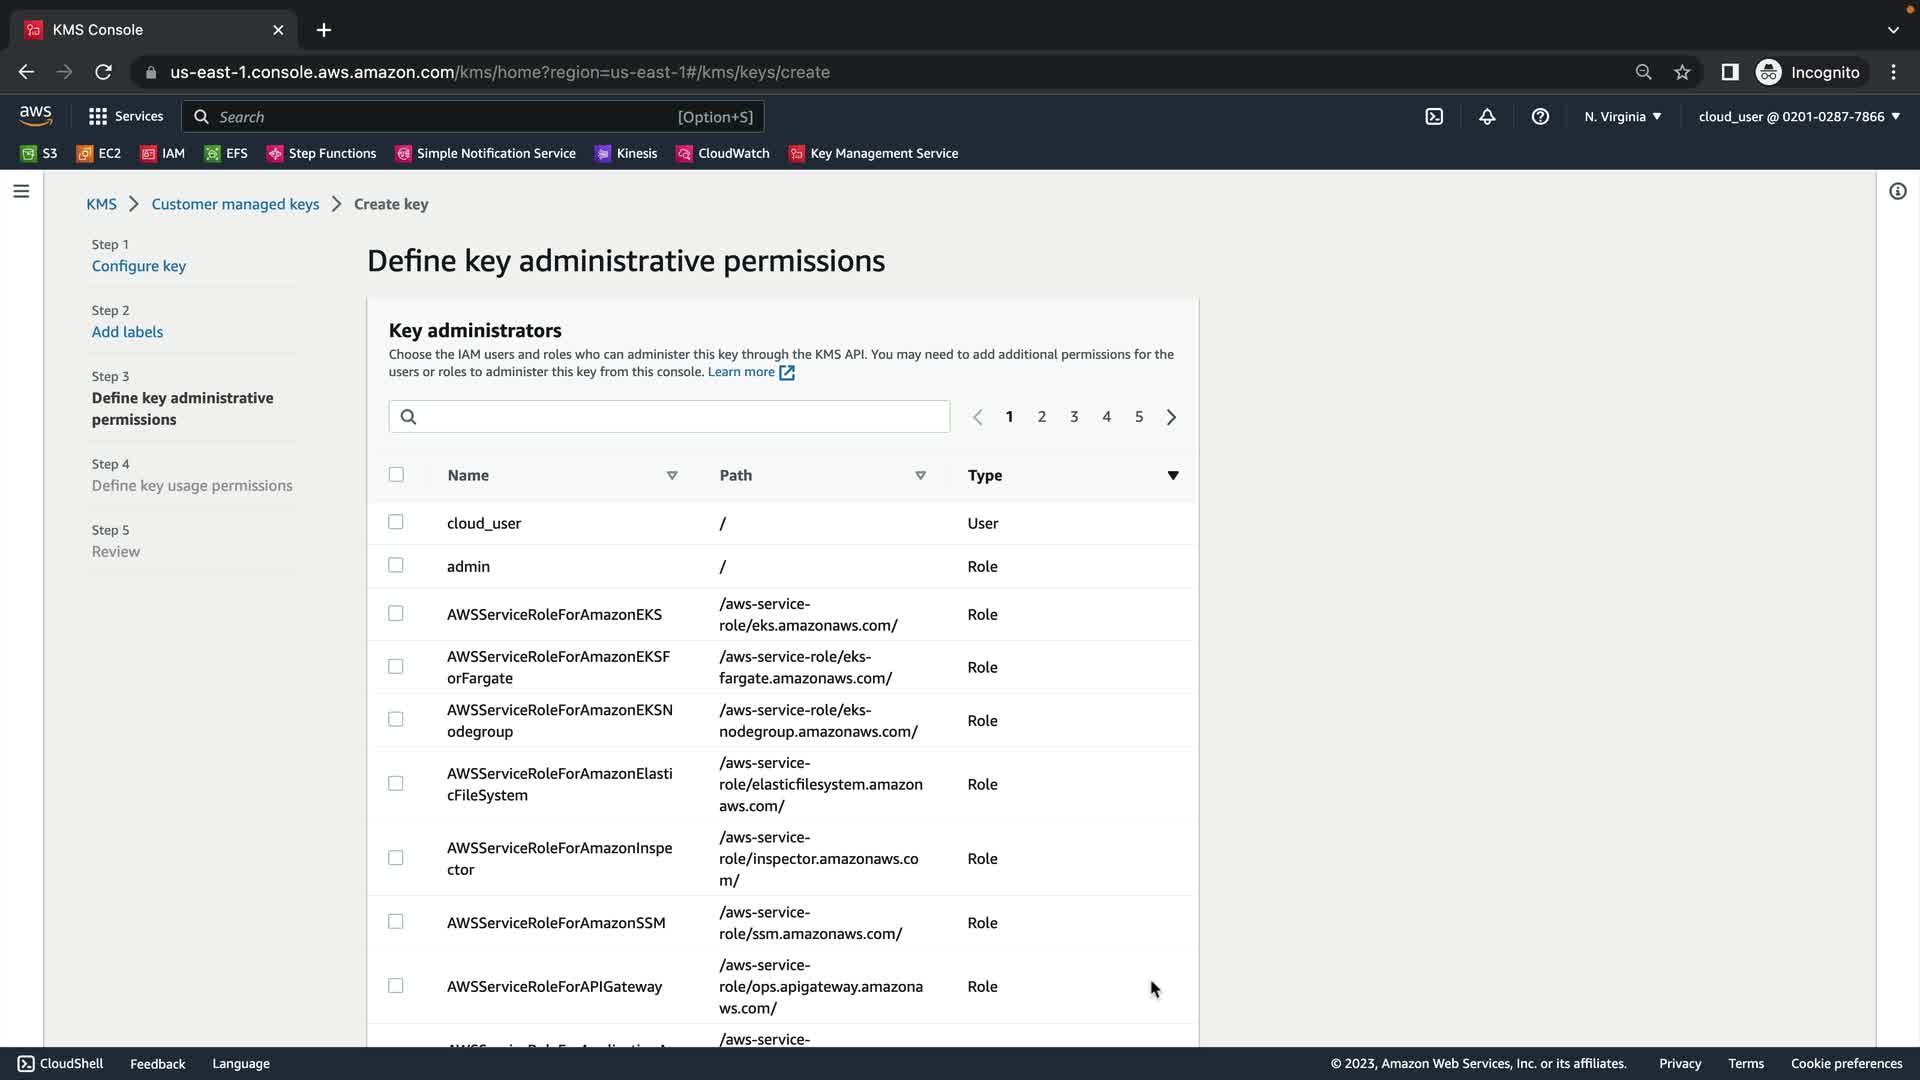Click the help question mark icon
1920x1080 pixels.
(x=1540, y=117)
